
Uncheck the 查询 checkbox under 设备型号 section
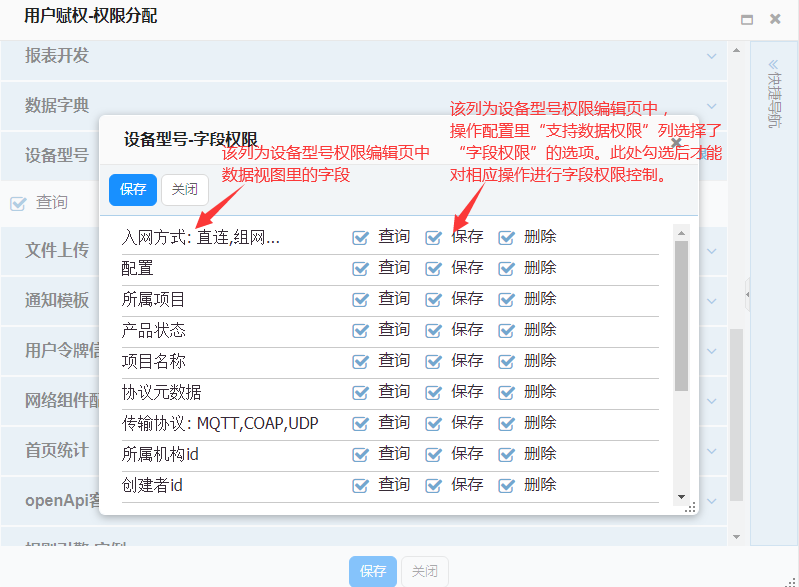pyautogui.click(x=17, y=204)
